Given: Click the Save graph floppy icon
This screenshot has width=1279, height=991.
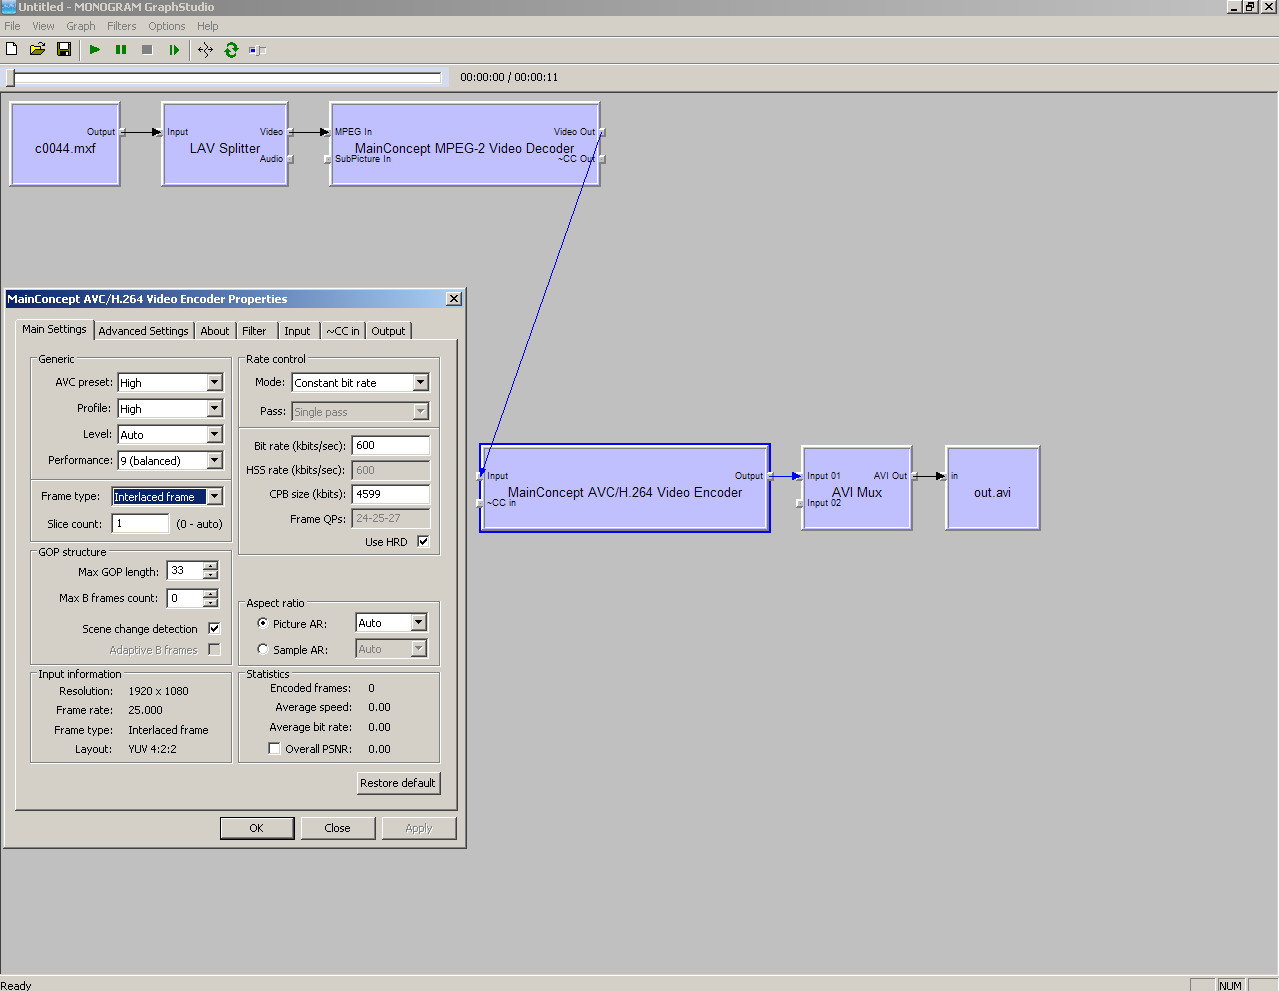Looking at the screenshot, I should [64, 49].
